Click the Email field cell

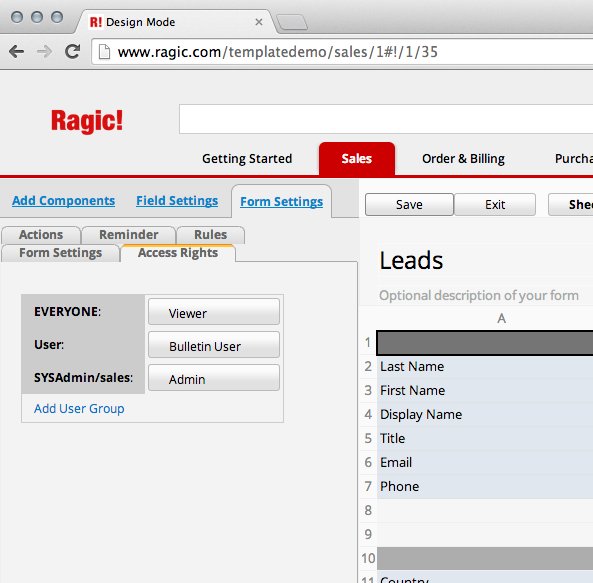[x=485, y=462]
